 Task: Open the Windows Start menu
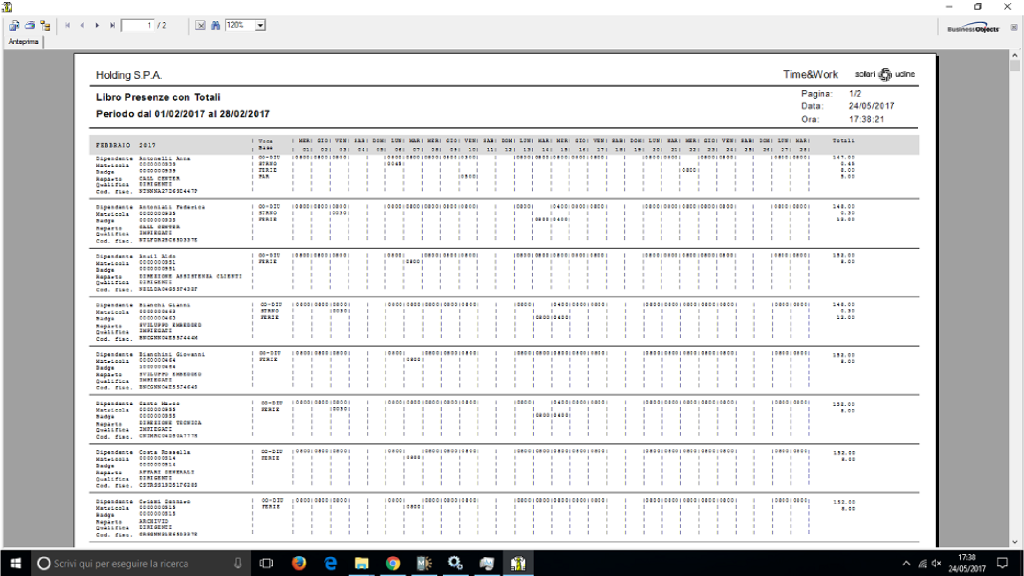pos(14,563)
